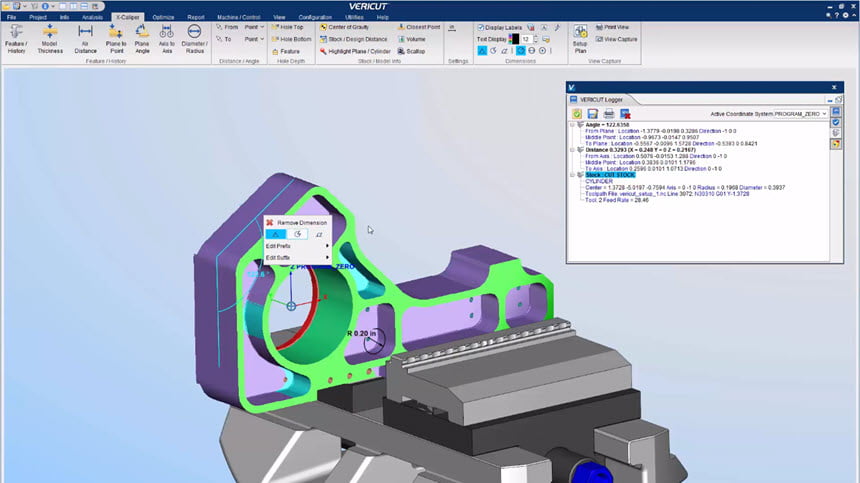This screenshot has height=483, width=860.
Task: Click the delete dimensions icon beside Display Labels
Action: point(530,27)
